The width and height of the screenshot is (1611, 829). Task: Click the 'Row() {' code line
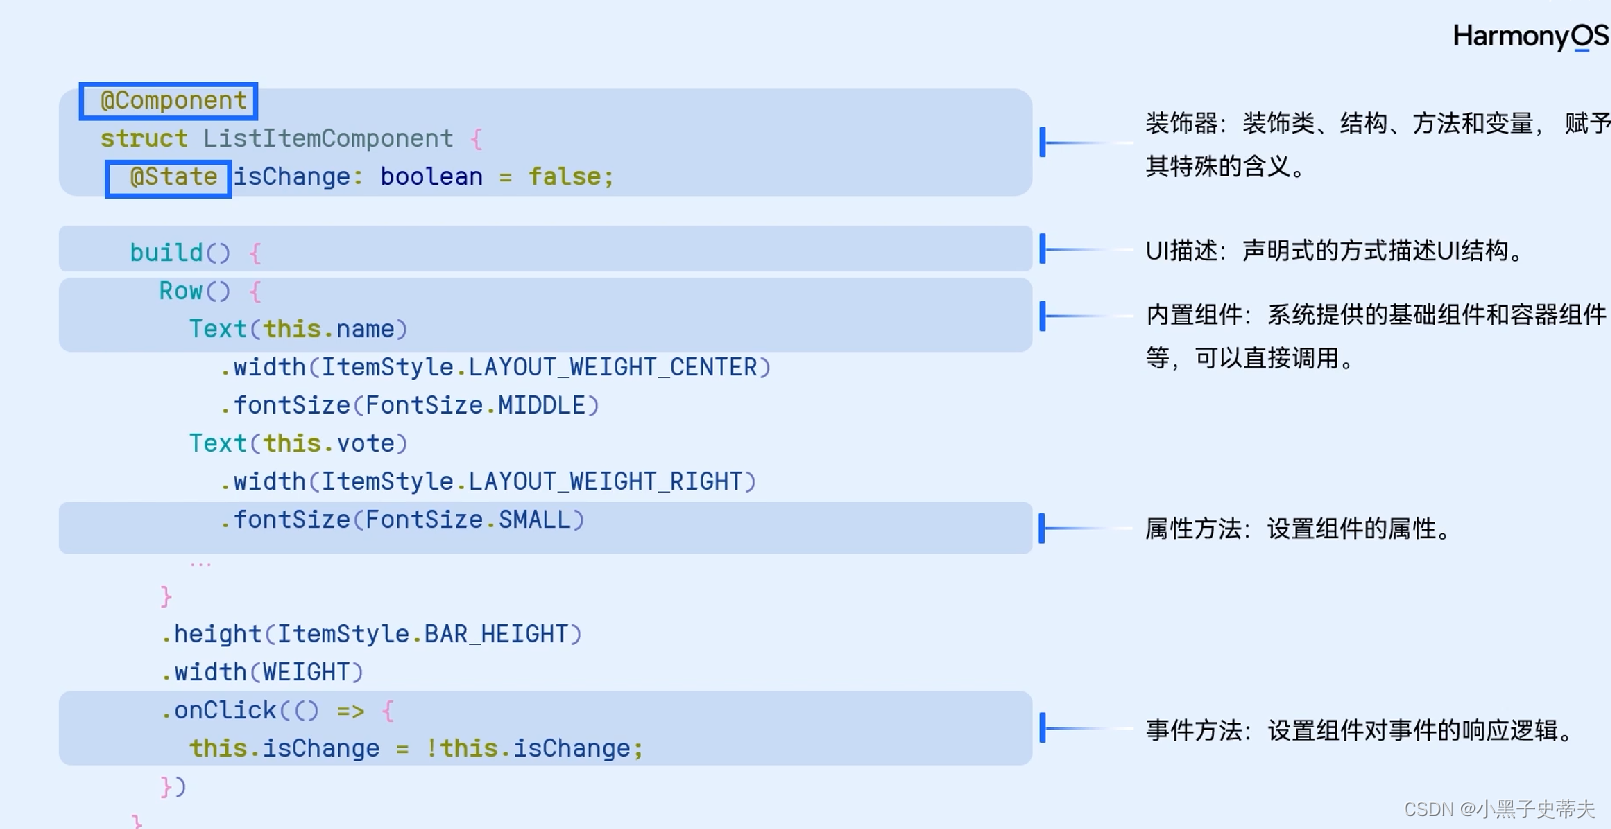click(x=210, y=291)
